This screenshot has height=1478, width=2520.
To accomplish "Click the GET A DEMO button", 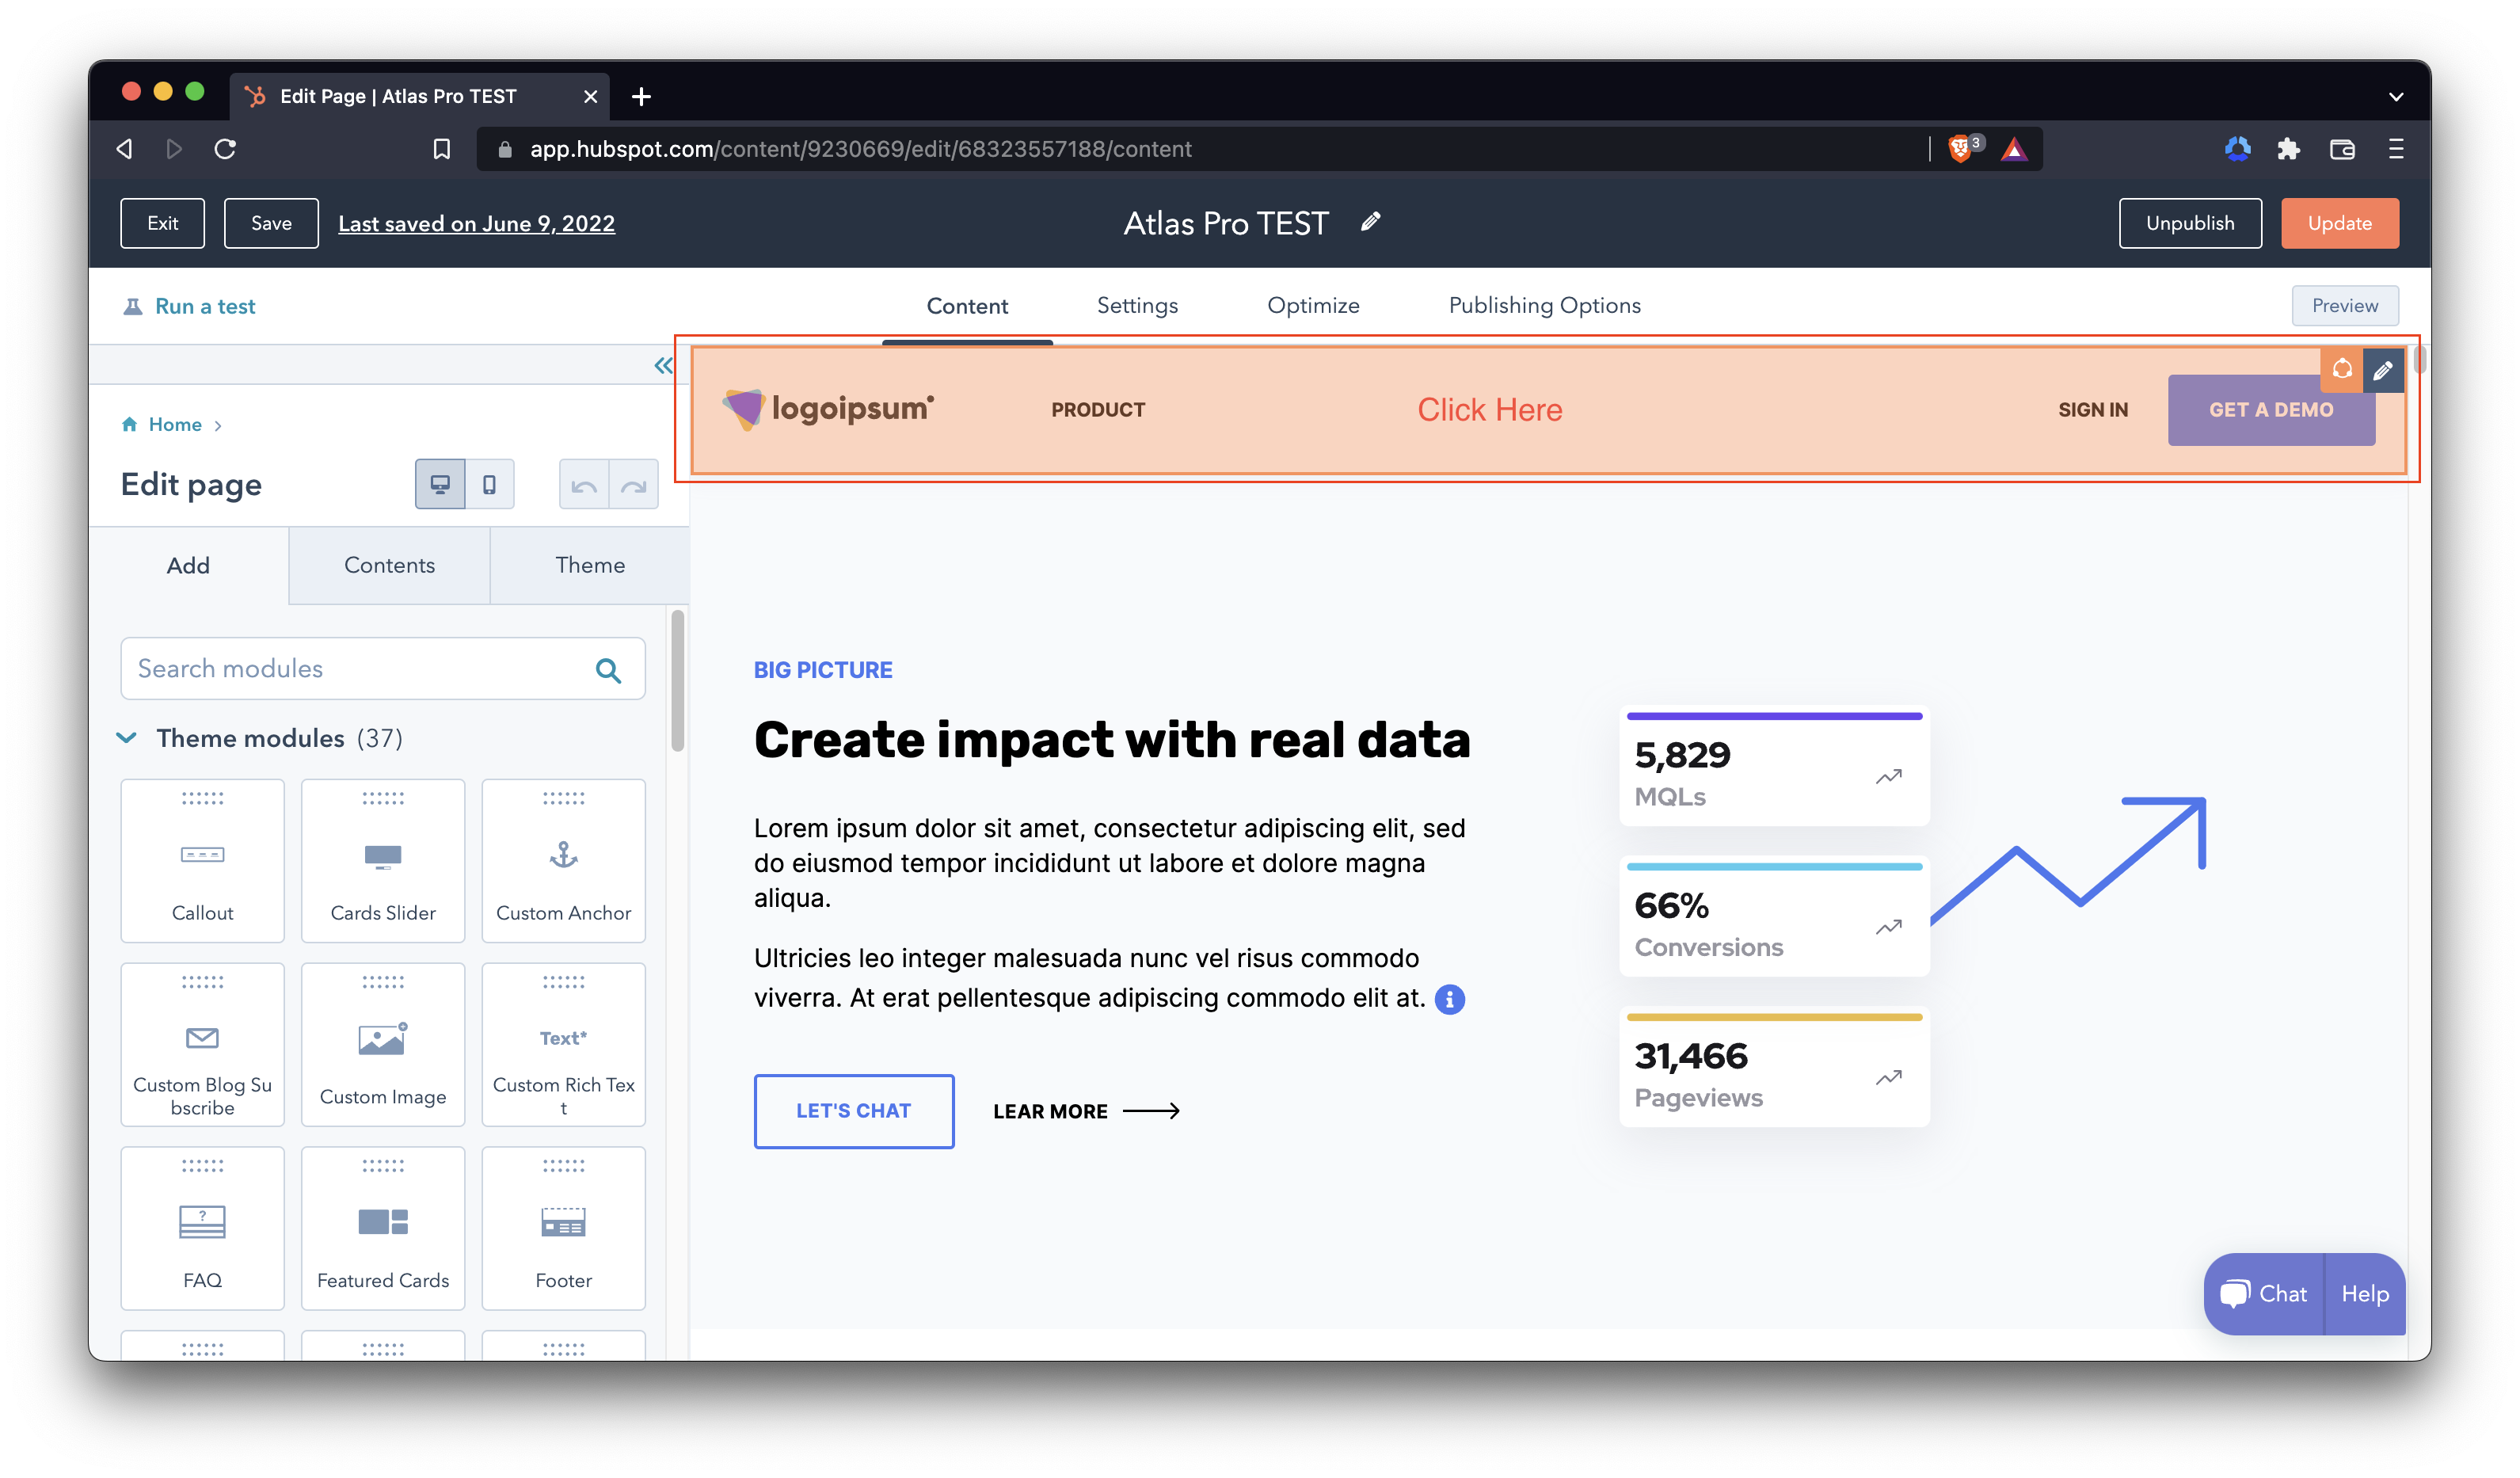I will coord(2271,410).
